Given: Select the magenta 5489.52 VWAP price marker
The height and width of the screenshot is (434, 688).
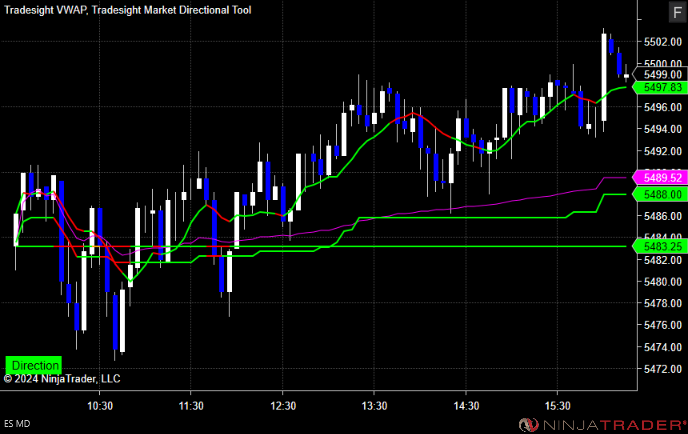Looking at the screenshot, I should 662,178.
